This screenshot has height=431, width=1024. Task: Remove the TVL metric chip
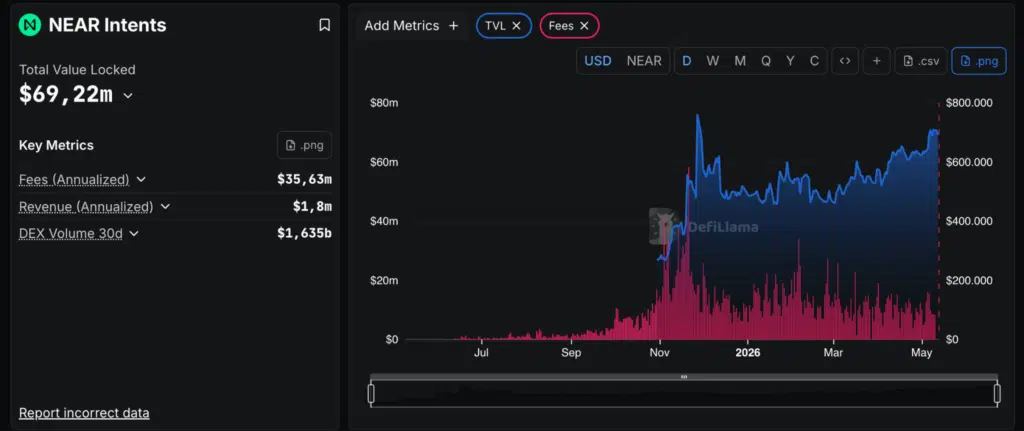516,25
